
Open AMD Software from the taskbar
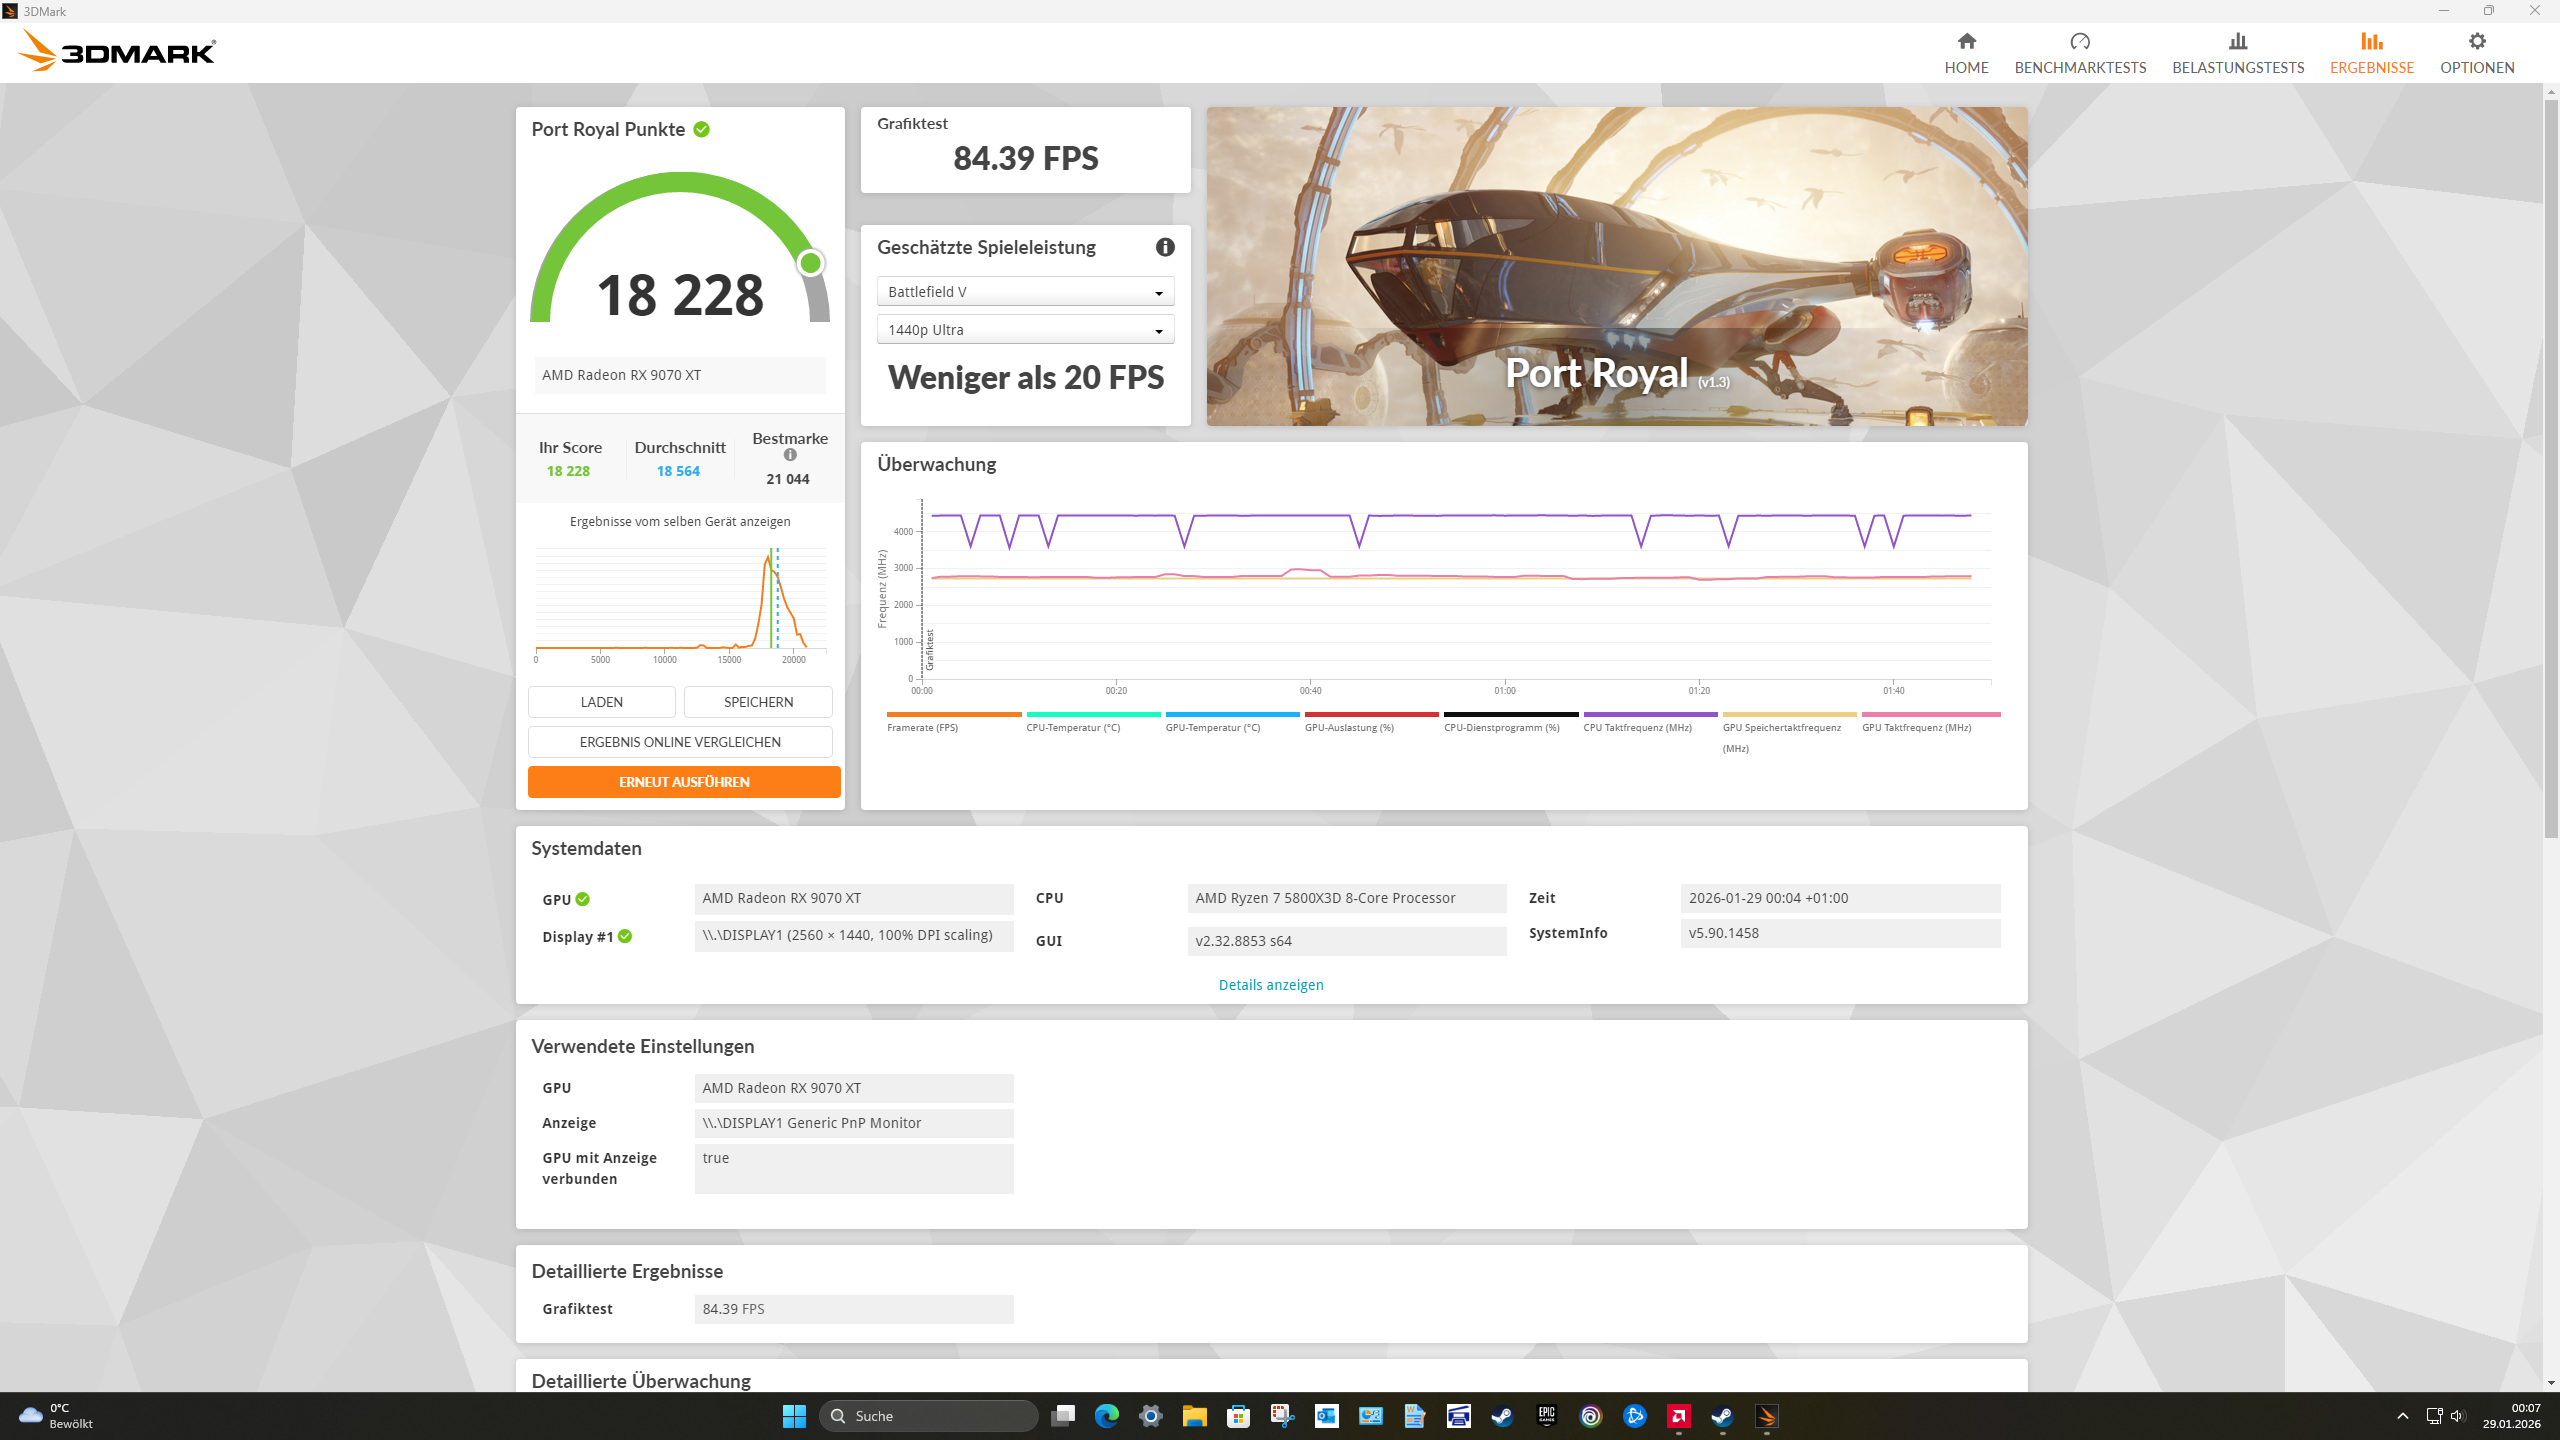1679,1416
